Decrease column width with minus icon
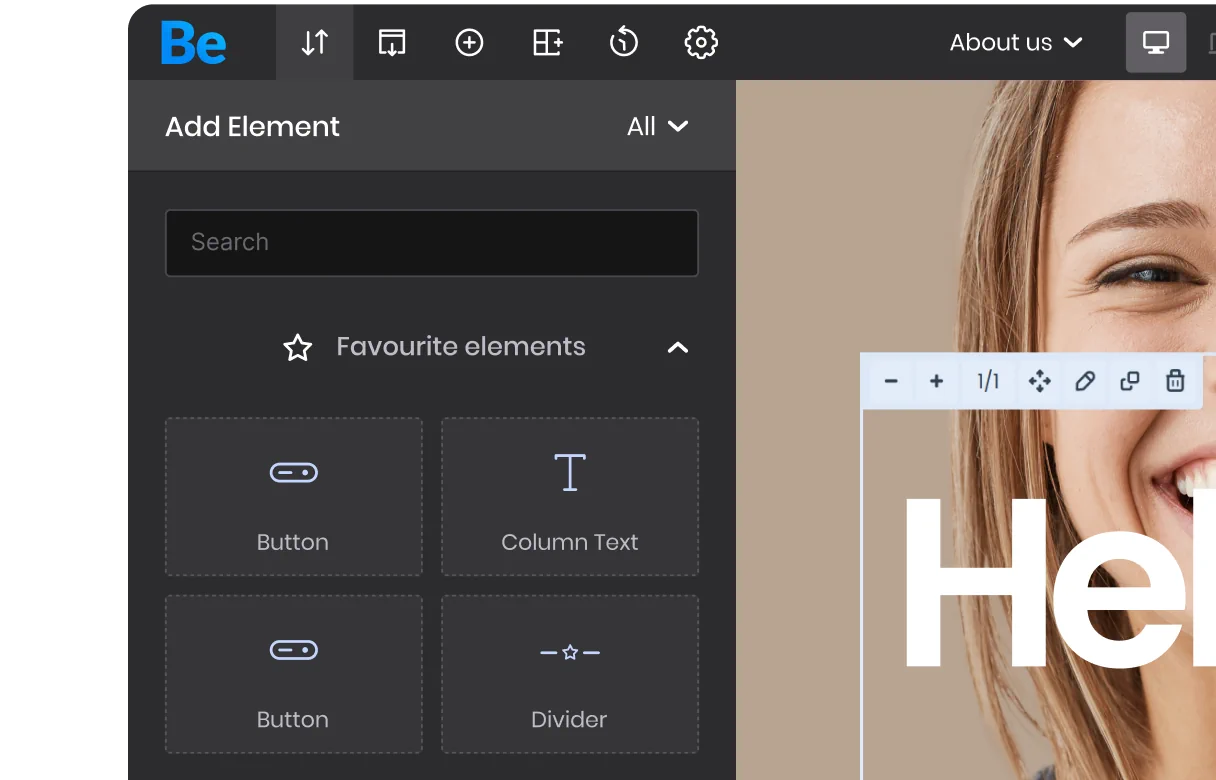 point(891,381)
